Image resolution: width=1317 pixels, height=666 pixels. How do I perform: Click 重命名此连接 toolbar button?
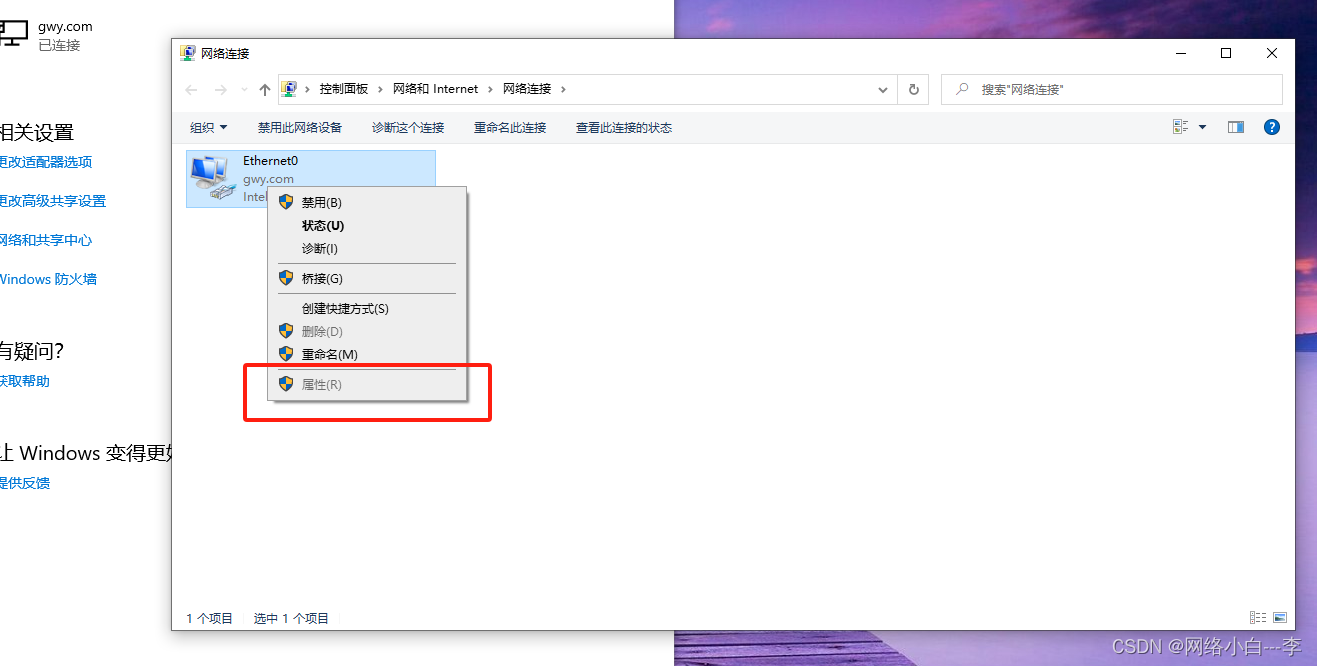(x=510, y=127)
